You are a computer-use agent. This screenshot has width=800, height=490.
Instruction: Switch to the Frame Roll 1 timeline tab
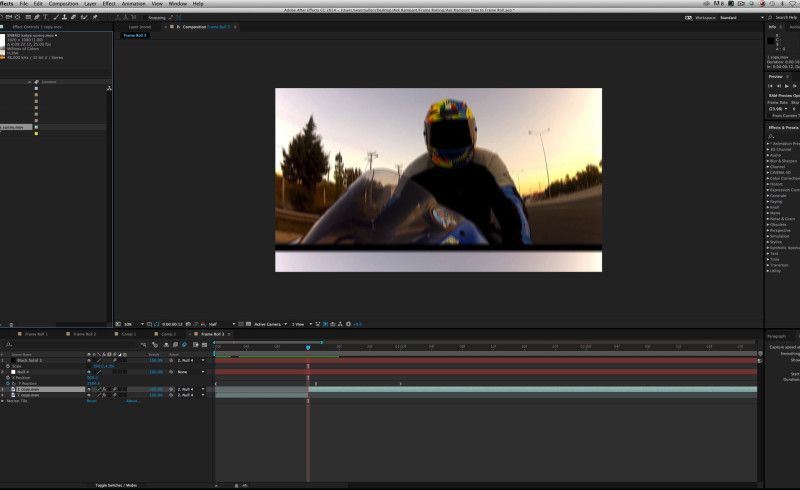pos(36,334)
